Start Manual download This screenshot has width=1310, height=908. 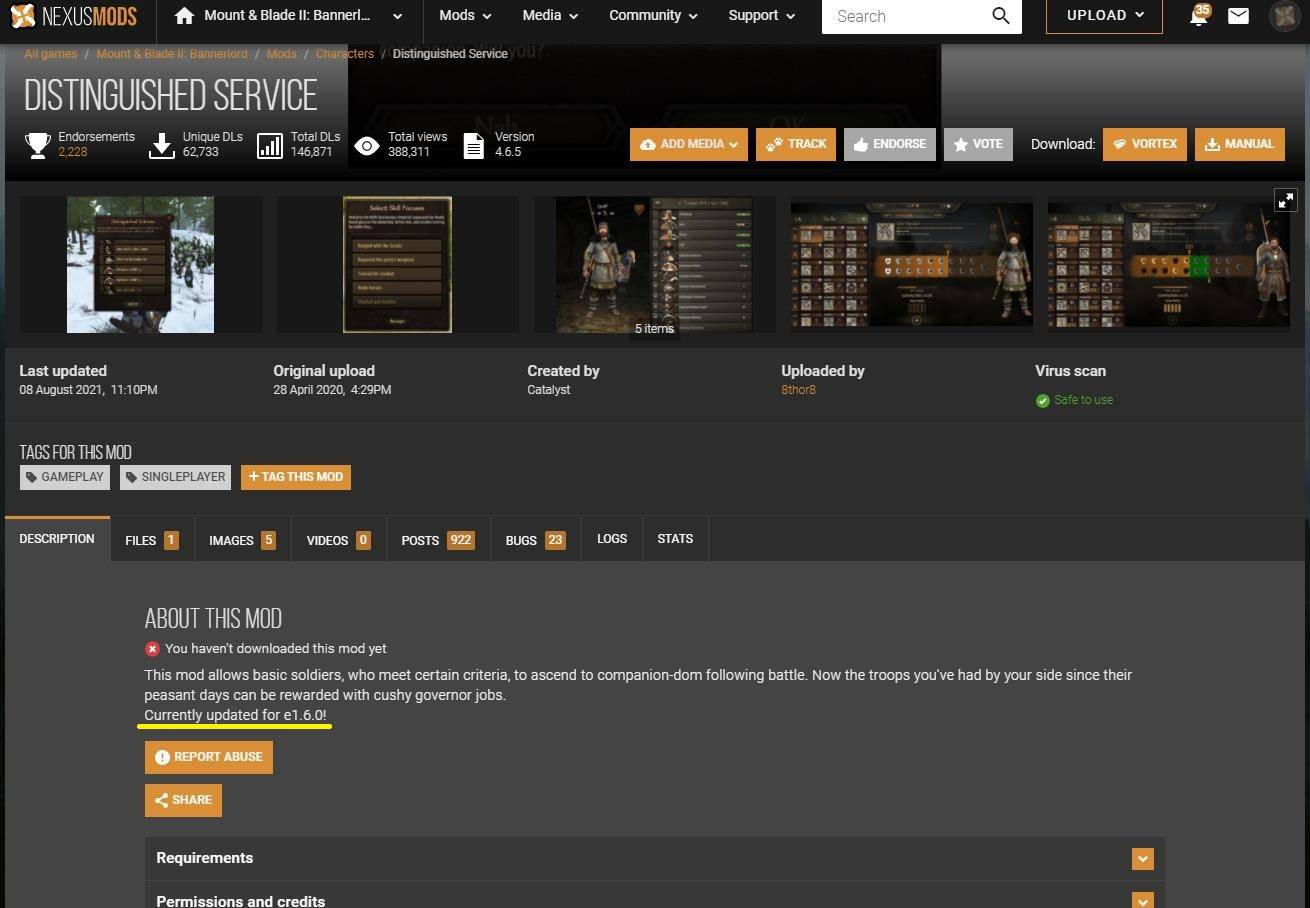pos(1239,144)
